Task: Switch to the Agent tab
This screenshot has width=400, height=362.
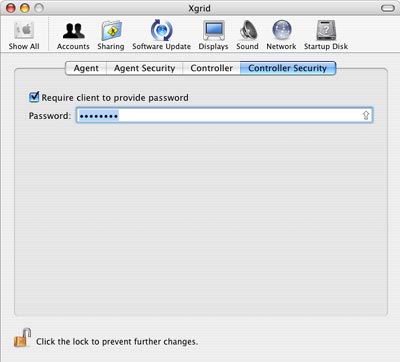Action: [x=86, y=68]
